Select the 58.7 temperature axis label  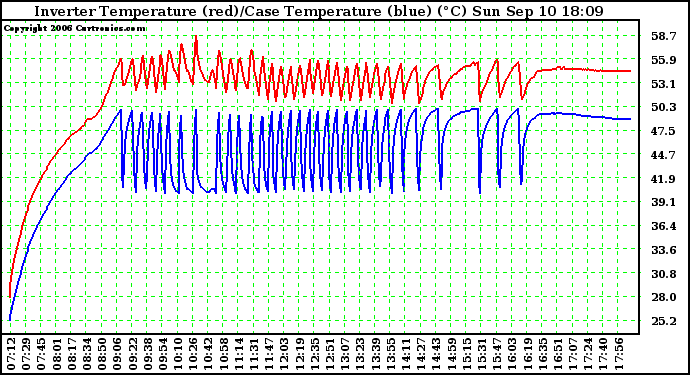tap(664, 36)
